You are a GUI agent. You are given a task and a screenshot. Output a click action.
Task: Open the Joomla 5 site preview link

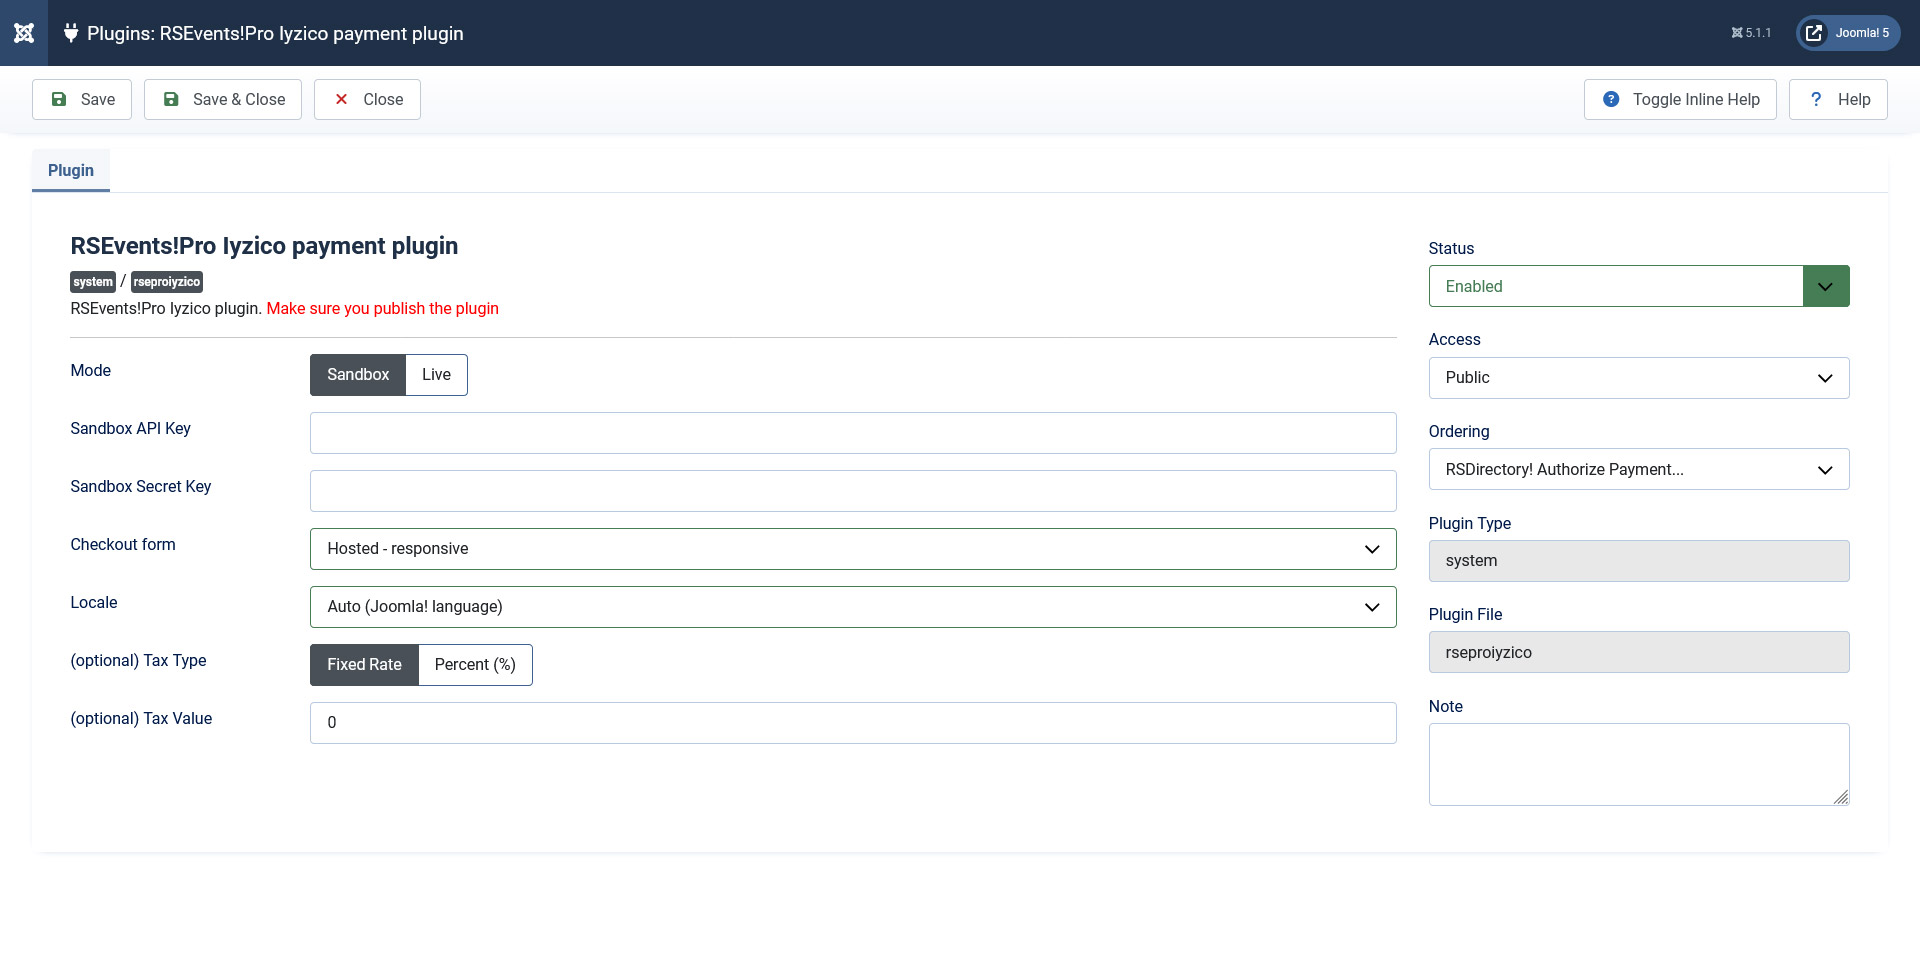(1848, 33)
